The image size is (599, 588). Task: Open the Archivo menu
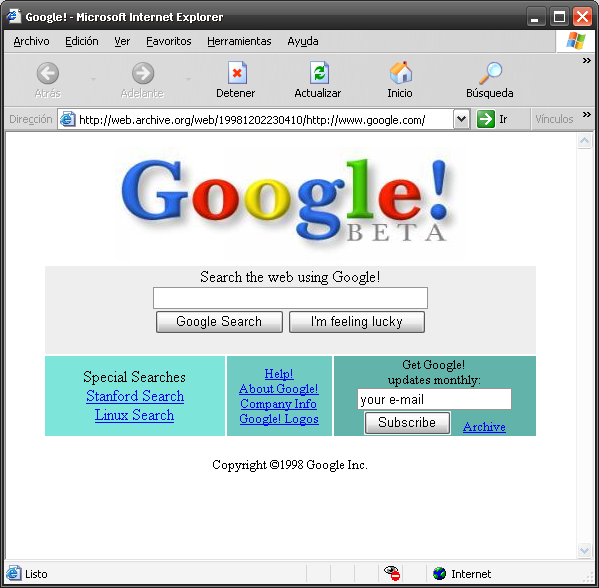31,41
